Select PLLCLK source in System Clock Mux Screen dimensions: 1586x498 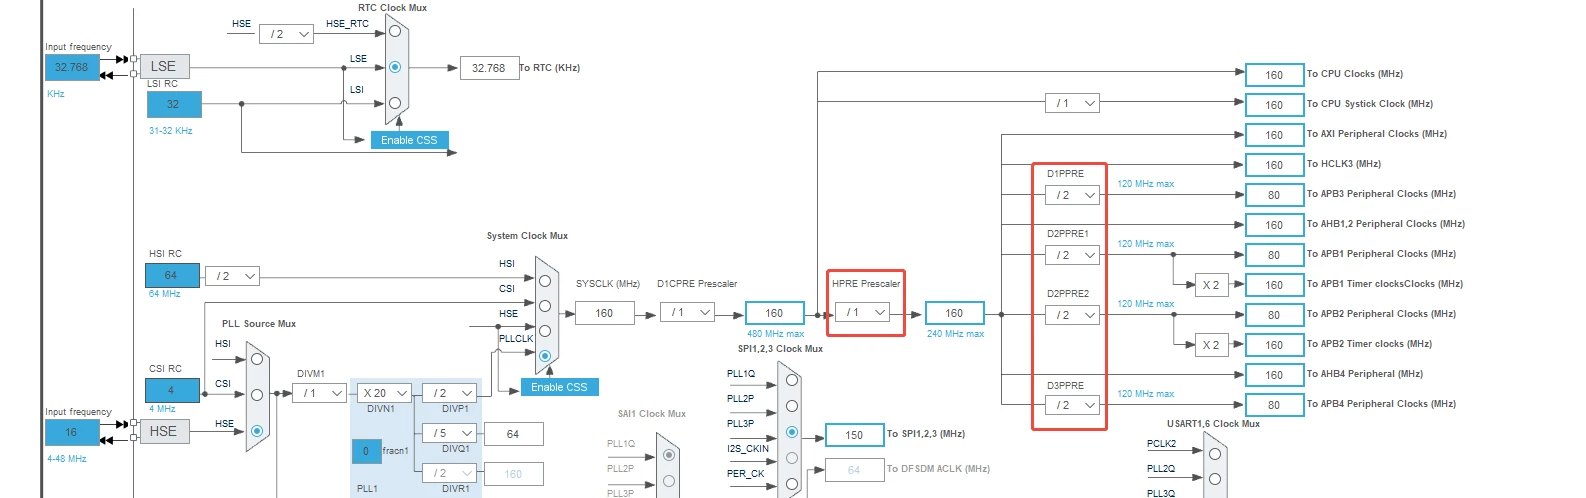click(x=545, y=356)
